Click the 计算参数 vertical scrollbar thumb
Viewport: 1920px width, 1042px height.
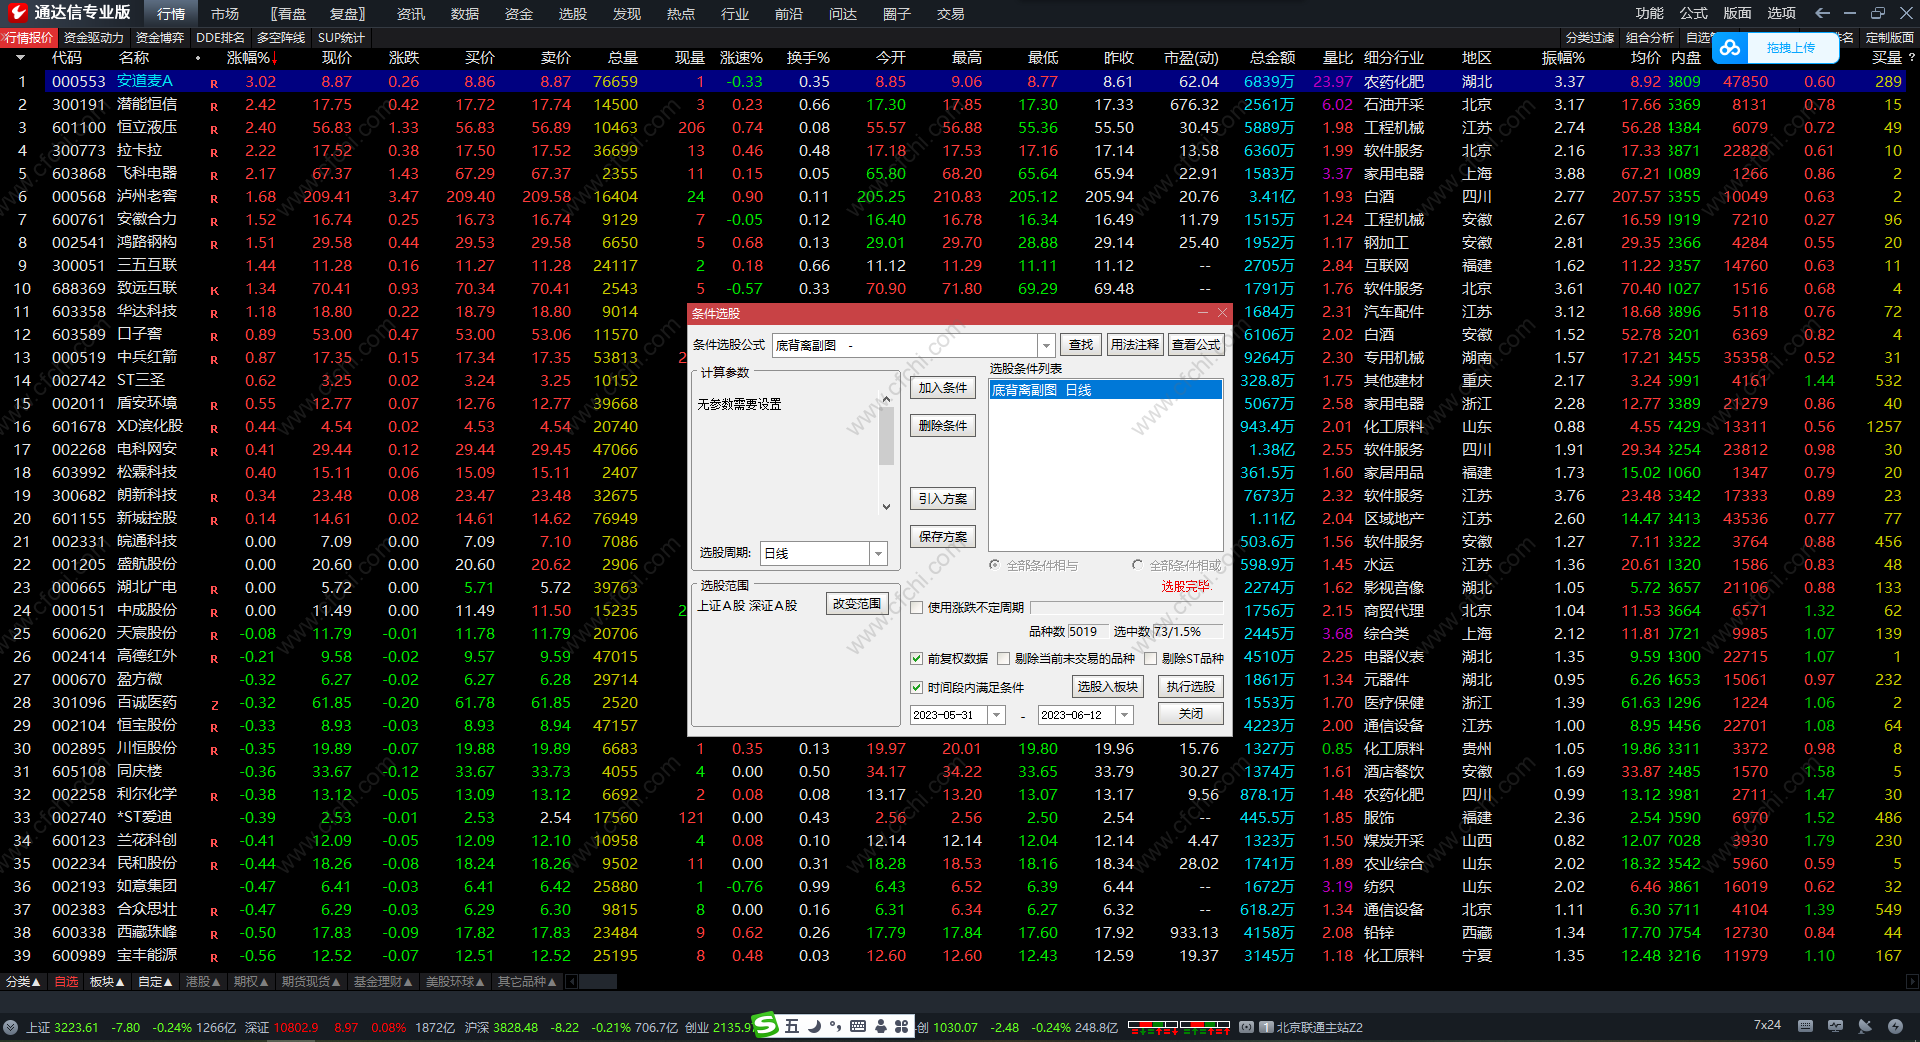point(886,436)
